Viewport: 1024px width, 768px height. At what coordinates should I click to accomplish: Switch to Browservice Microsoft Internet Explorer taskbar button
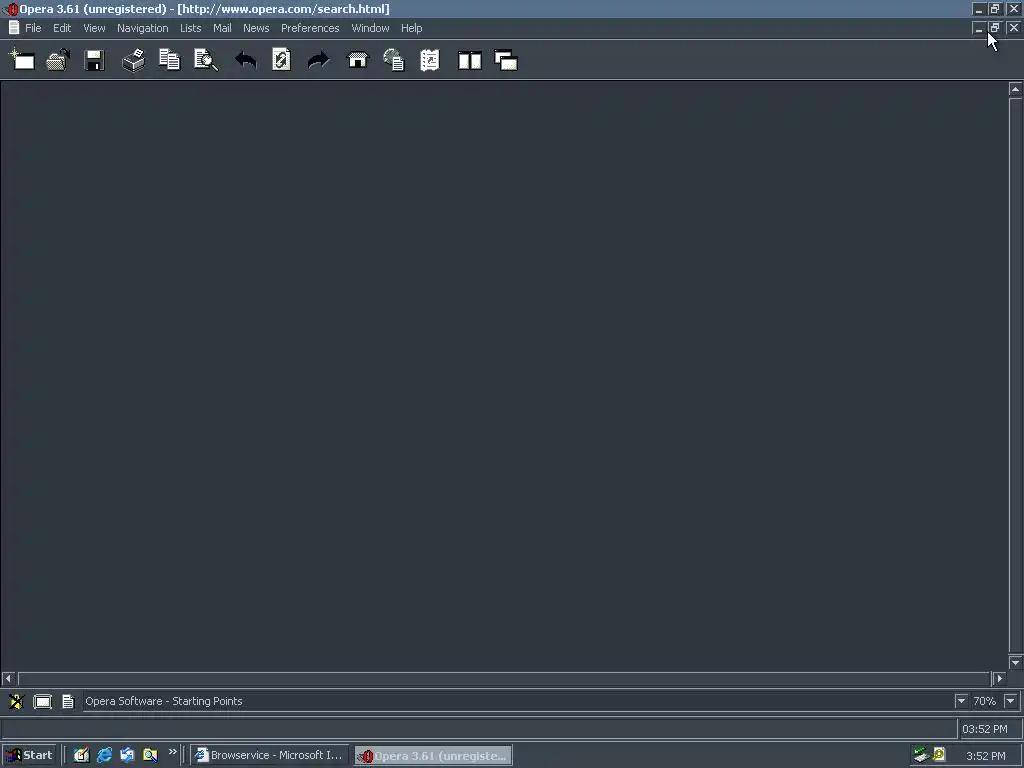270,756
